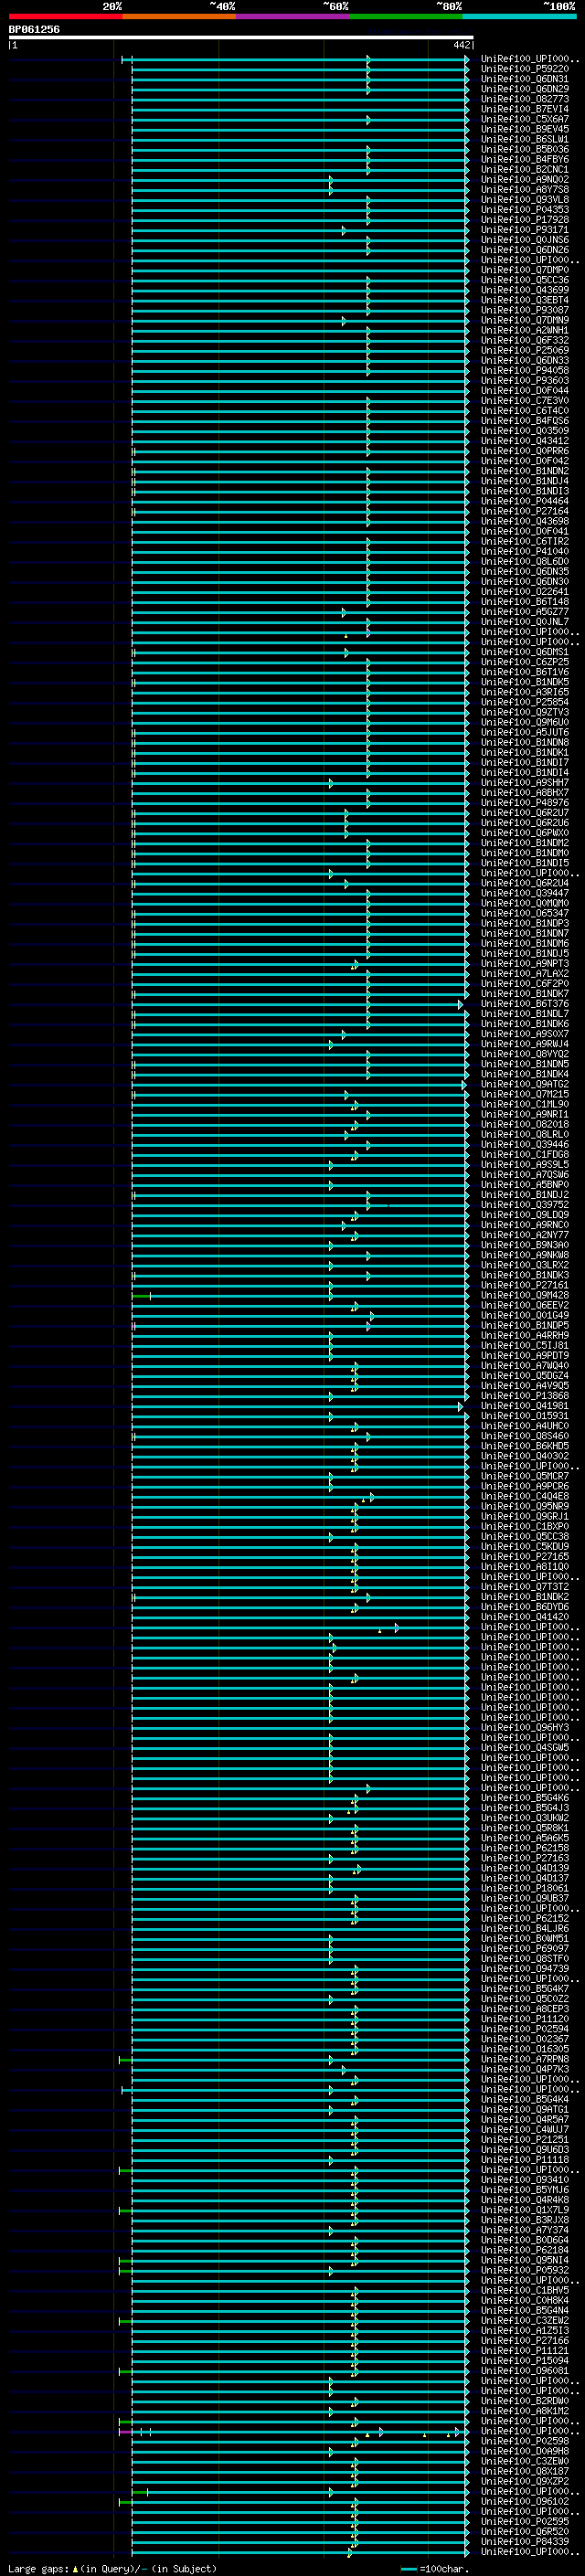Click the red 20% identity legend segment
The image size is (585, 2576).
(x=65, y=17)
